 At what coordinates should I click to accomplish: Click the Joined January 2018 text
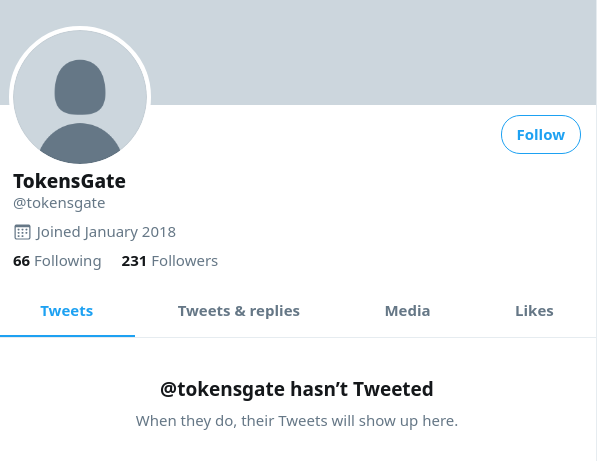click(x=106, y=232)
